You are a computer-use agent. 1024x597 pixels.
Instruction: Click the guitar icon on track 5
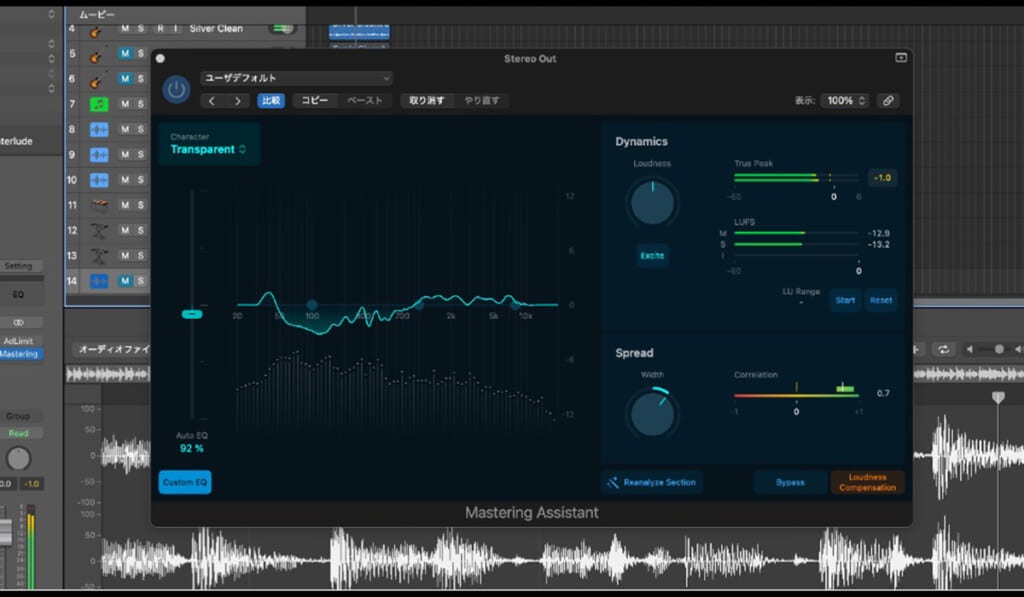click(x=97, y=54)
